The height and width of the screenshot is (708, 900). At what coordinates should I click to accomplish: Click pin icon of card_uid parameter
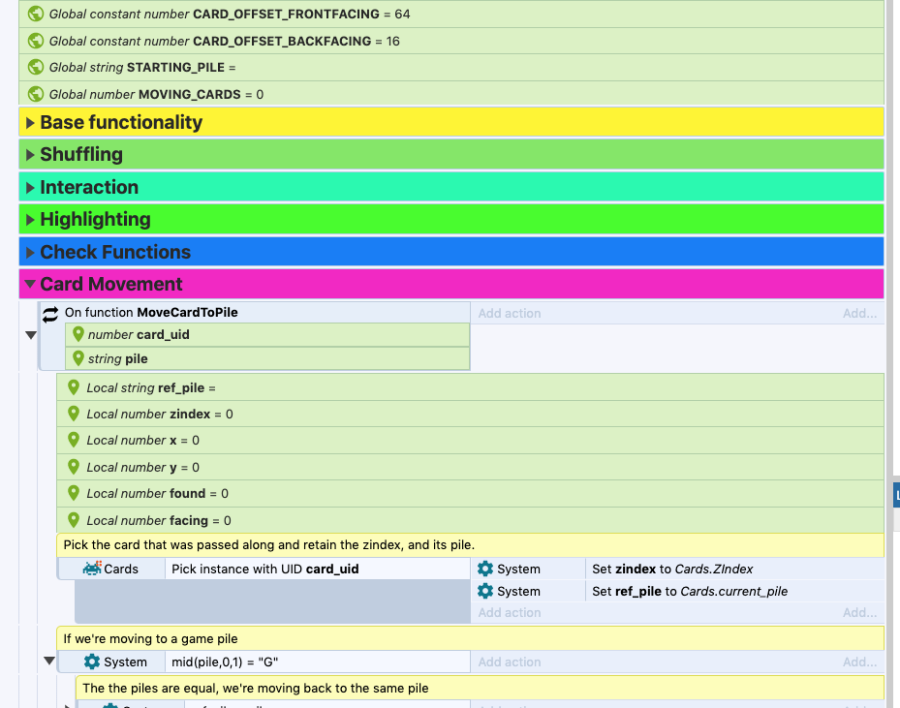(78, 335)
